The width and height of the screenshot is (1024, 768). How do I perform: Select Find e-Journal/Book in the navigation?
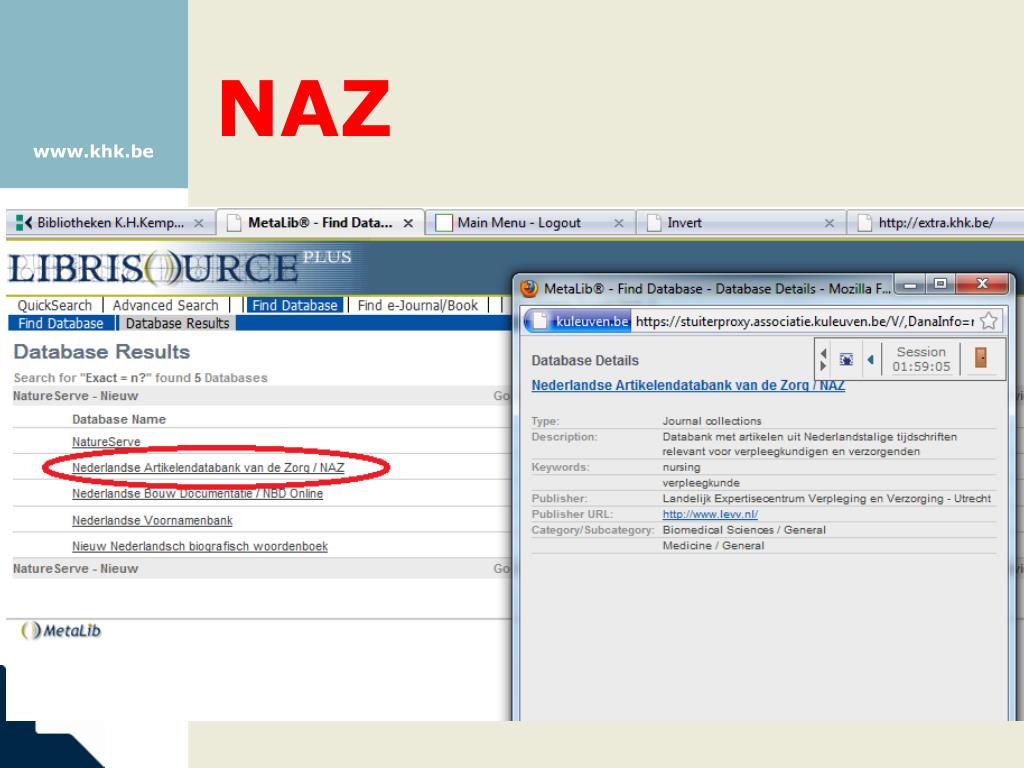(x=418, y=306)
